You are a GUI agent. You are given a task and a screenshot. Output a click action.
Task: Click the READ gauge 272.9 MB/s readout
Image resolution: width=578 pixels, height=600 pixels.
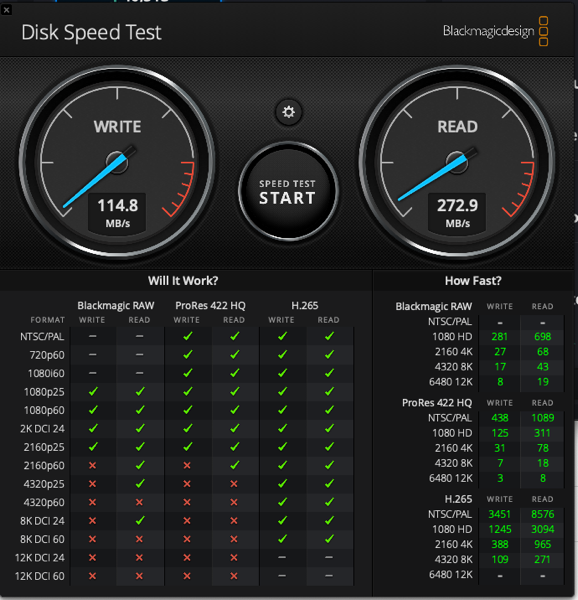458,213
